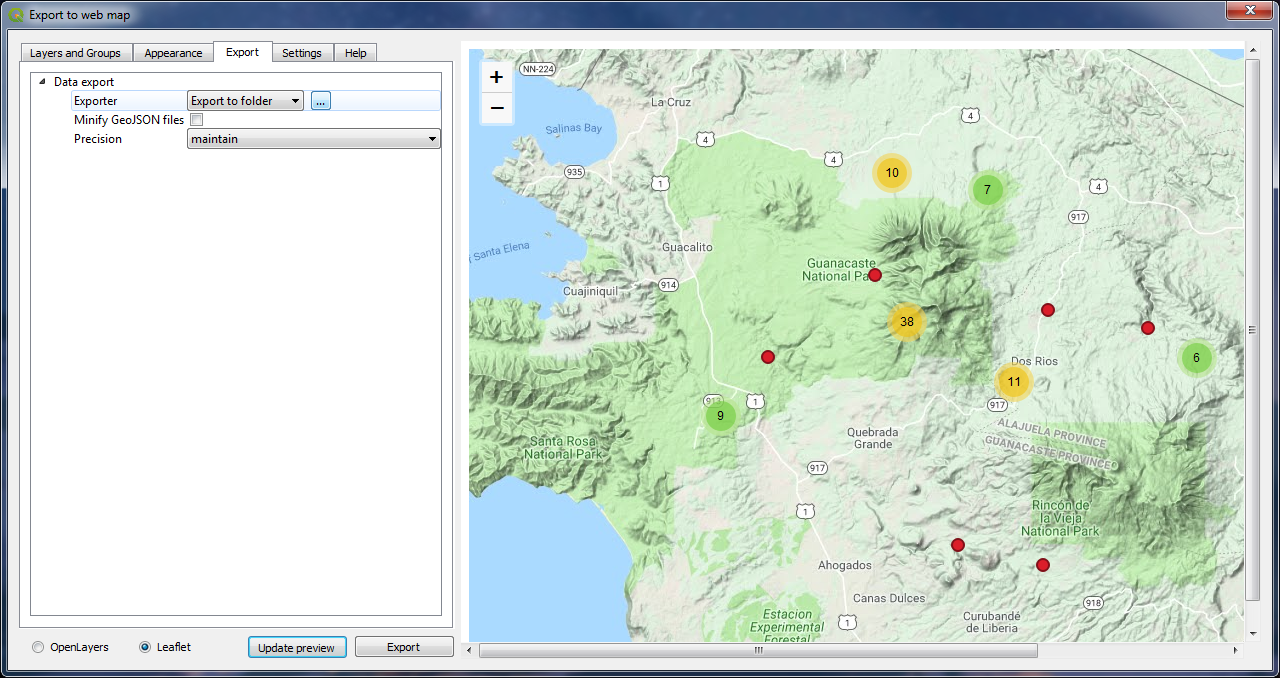Close the Export to web map window

tap(1248, 11)
